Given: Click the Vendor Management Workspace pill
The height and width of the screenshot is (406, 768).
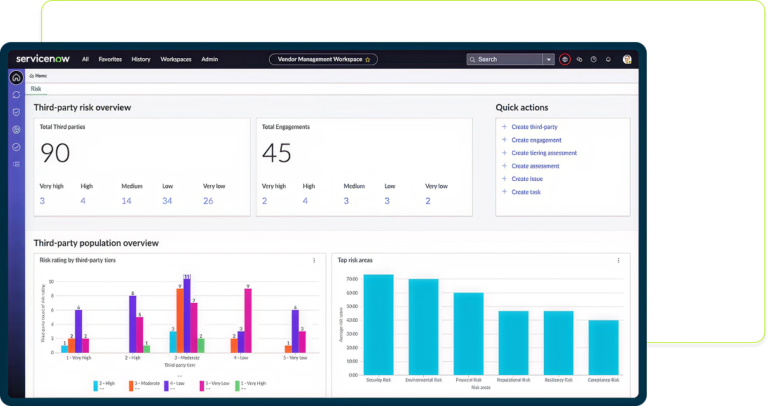Looking at the screenshot, I should 323,59.
